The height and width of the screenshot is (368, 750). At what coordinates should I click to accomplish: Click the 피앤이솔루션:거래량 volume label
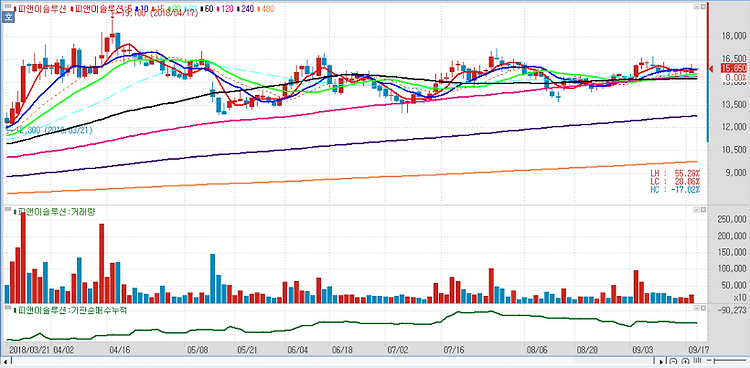[x=55, y=211]
